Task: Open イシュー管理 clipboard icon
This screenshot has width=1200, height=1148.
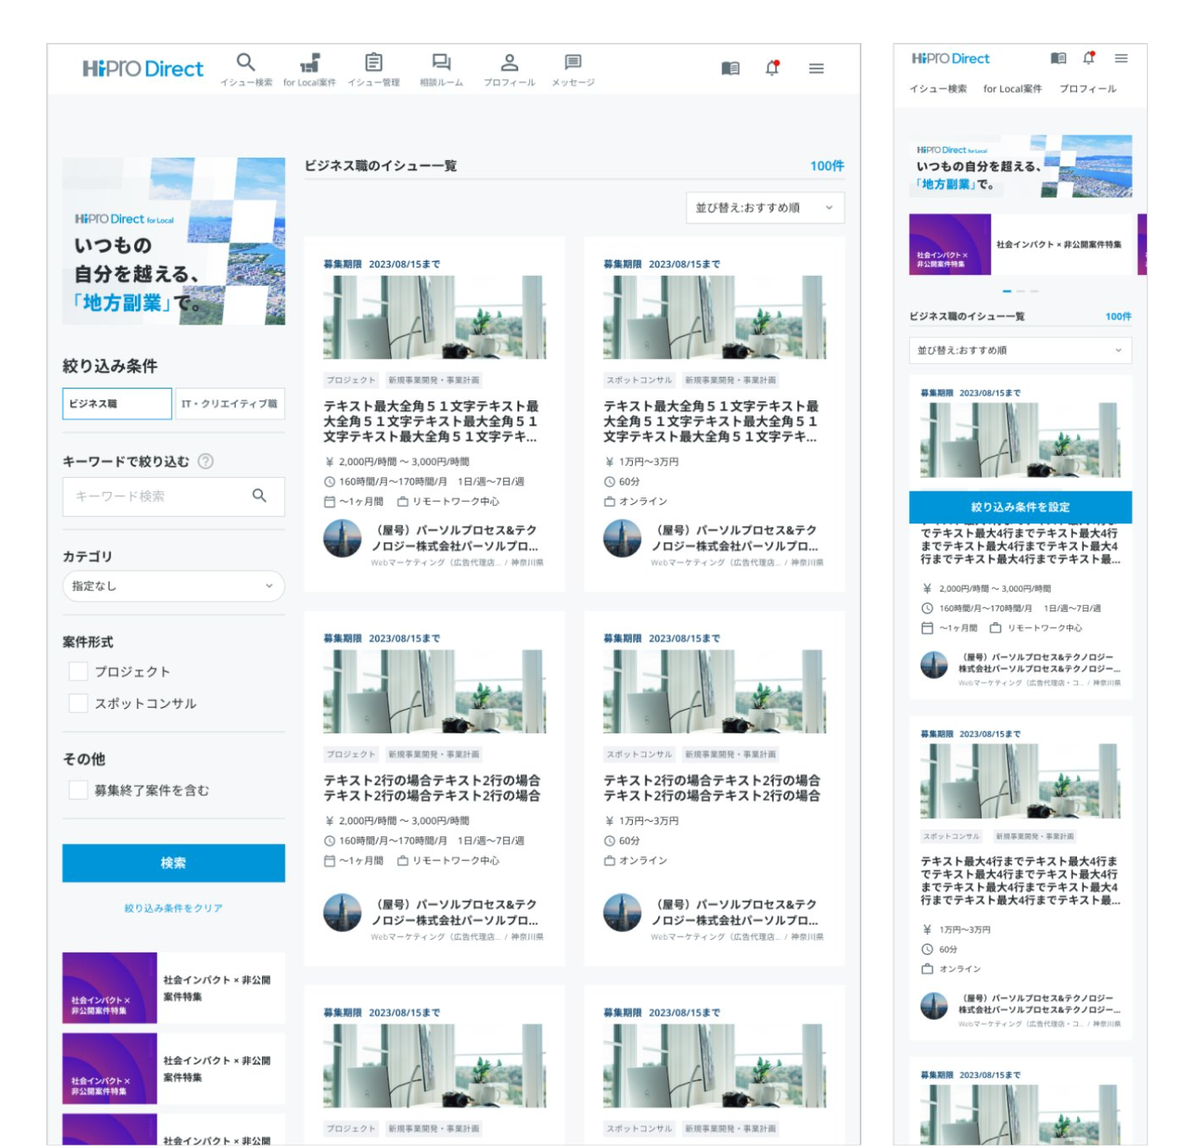Action: pos(374,63)
